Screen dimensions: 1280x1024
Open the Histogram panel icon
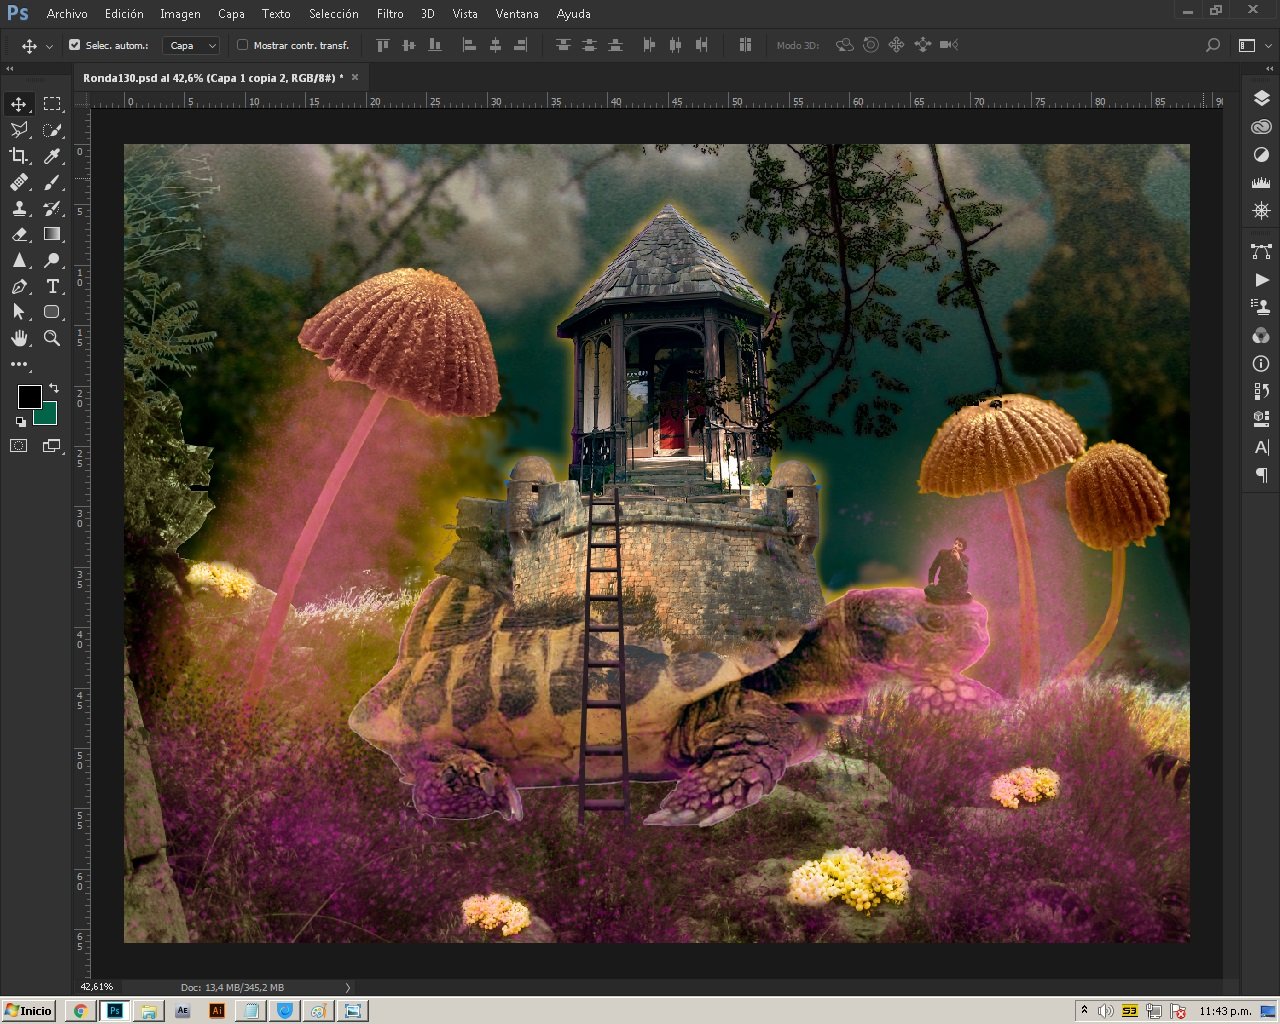pos(1261,183)
